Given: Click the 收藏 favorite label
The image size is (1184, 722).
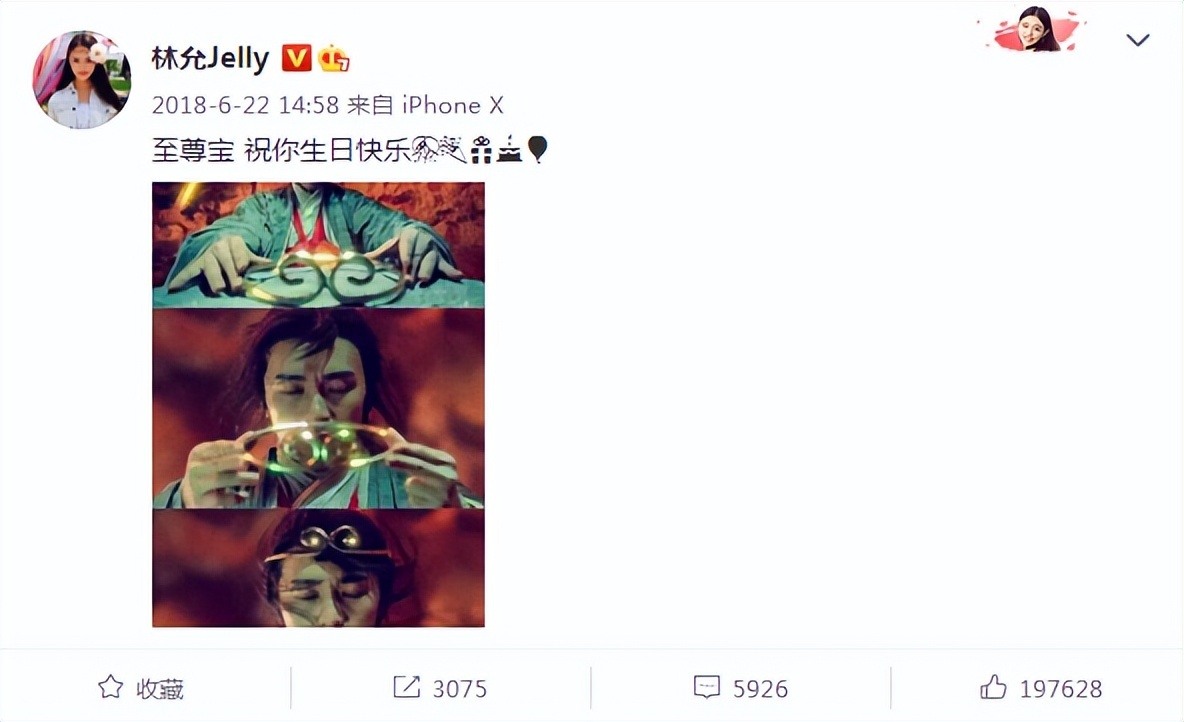Looking at the screenshot, I should pos(159,689).
